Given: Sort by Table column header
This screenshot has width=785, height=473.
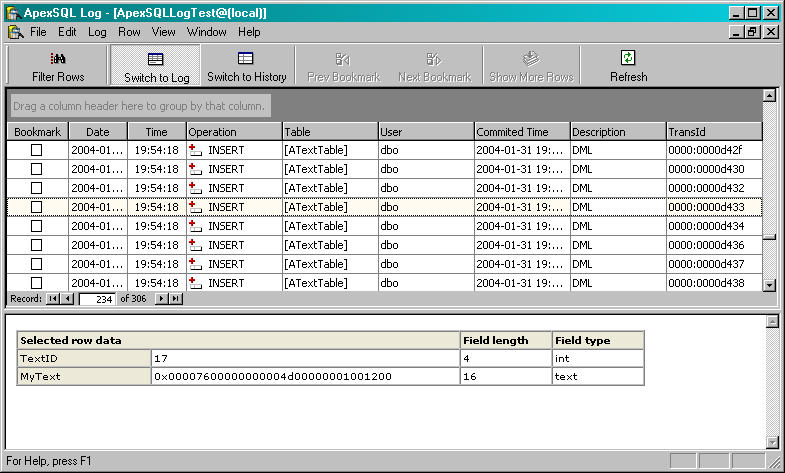Looking at the screenshot, I should pyautogui.click(x=330, y=132).
